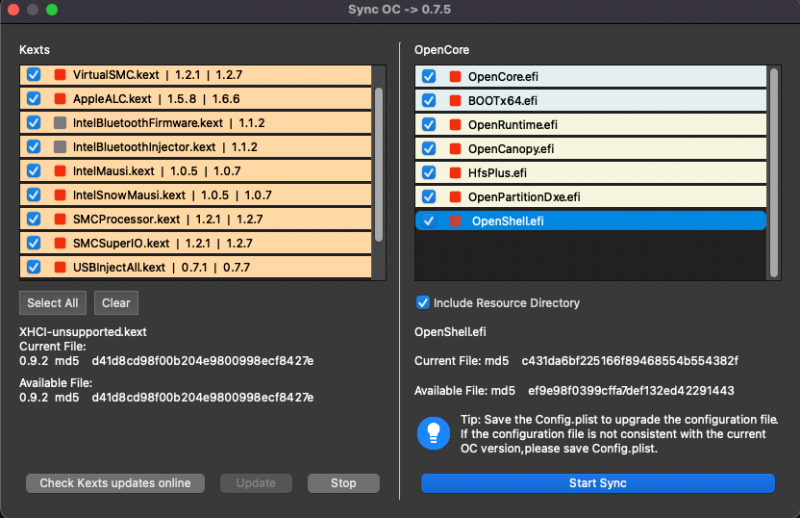Toggle OpenRuntime.efi checkbox
This screenshot has height=518, width=800.
click(x=429, y=125)
